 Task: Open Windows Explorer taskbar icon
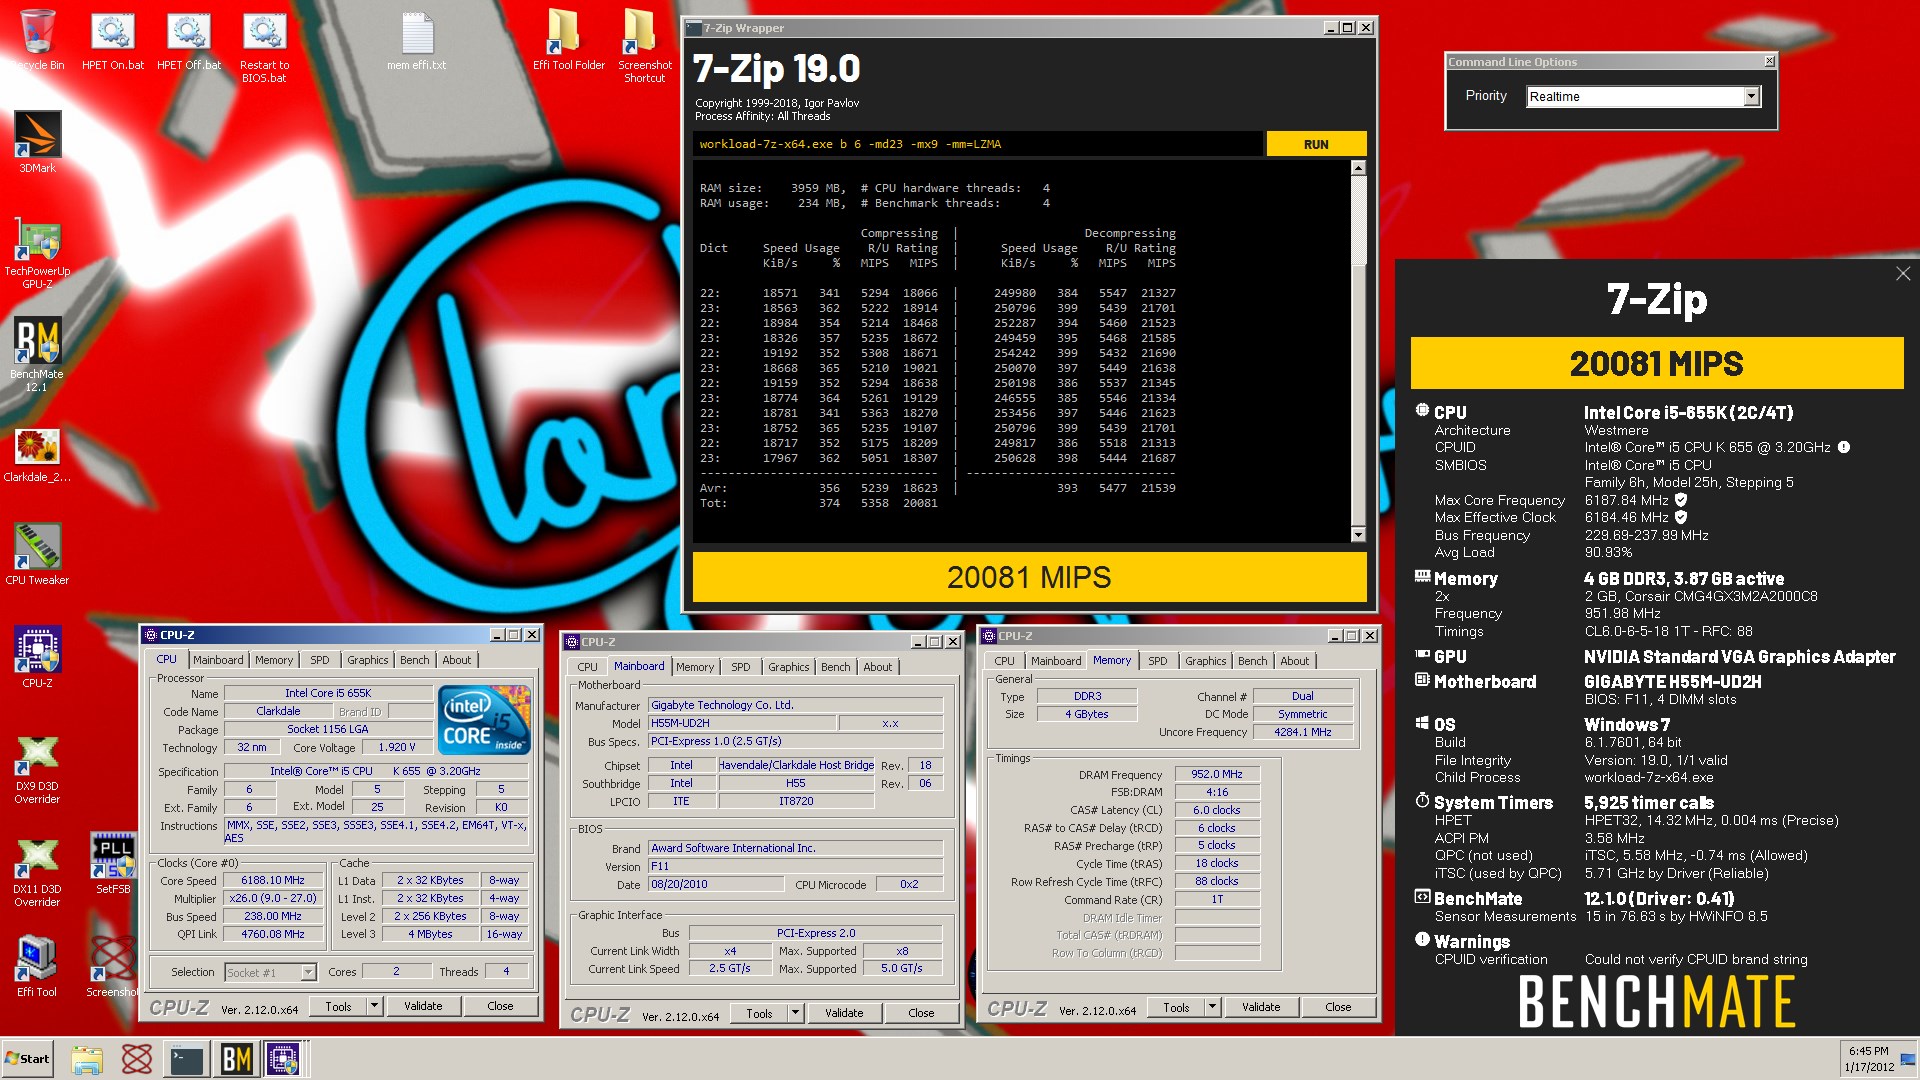coord(87,1059)
